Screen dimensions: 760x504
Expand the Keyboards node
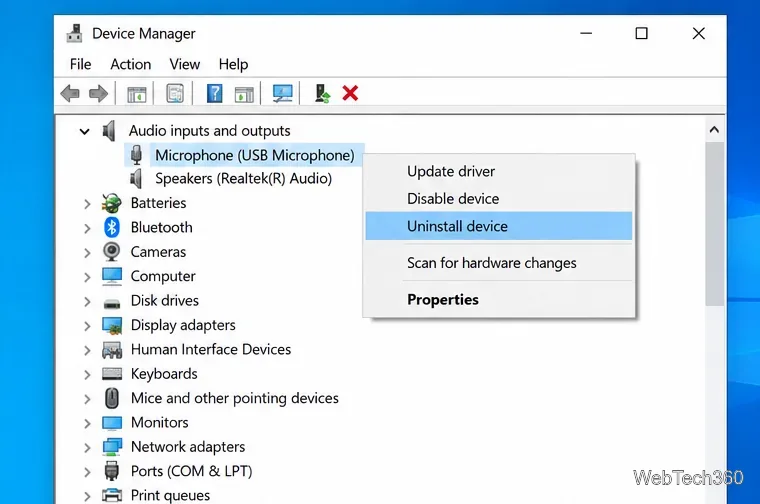tap(87, 375)
